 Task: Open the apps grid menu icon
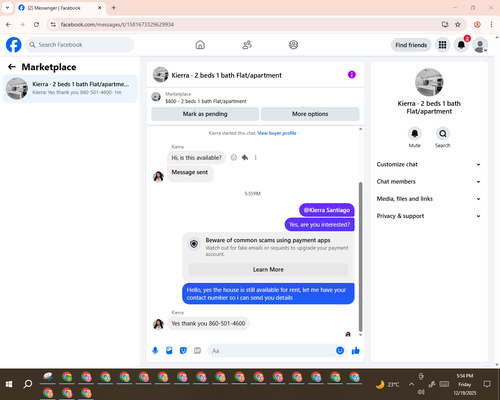click(442, 45)
